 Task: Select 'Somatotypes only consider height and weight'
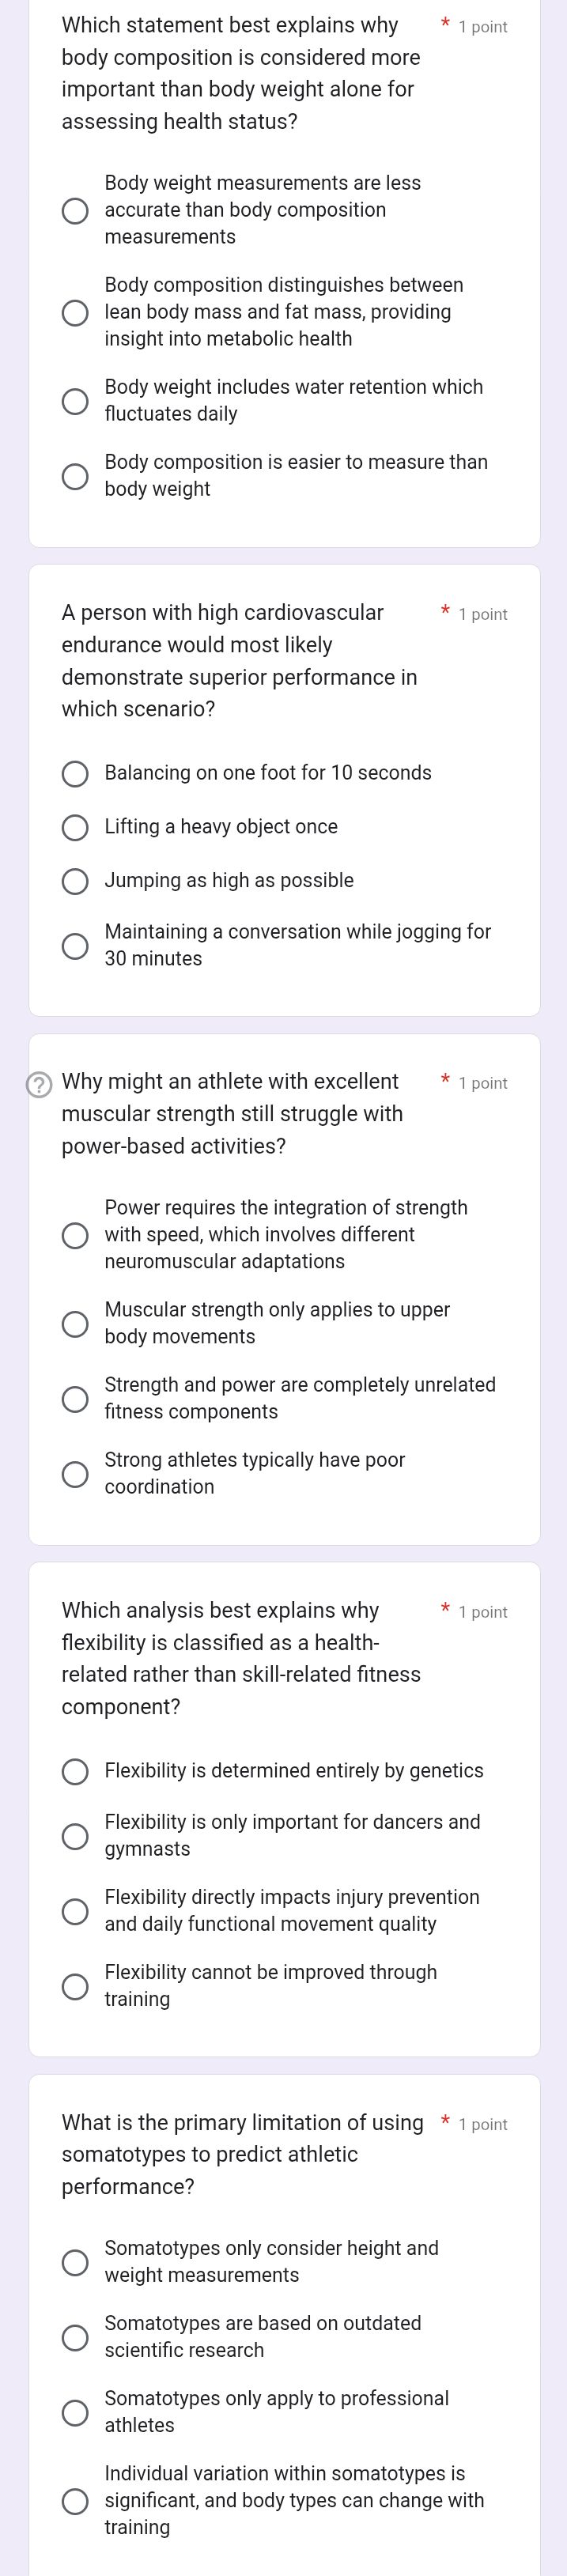(x=74, y=2261)
